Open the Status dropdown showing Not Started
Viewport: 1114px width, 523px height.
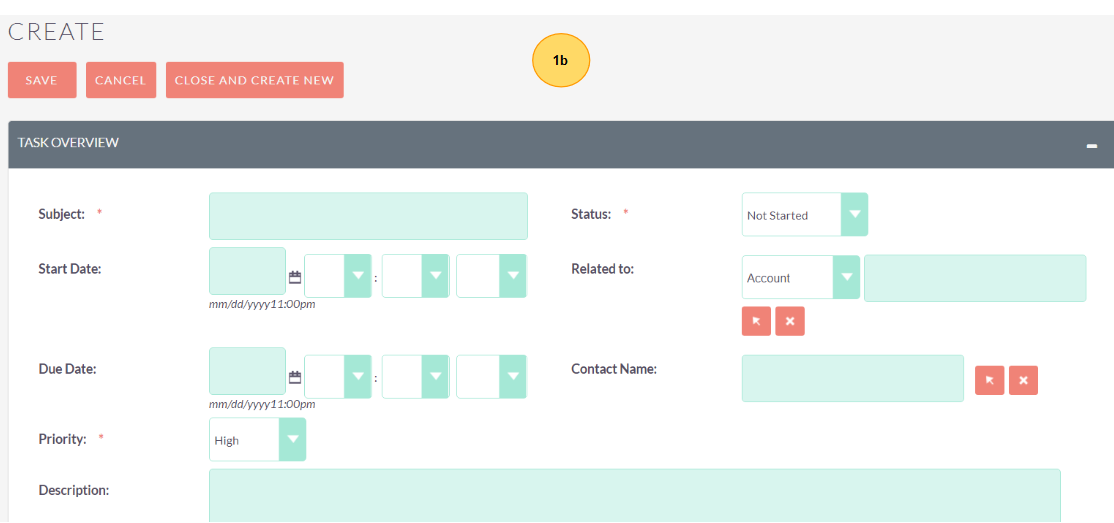pos(804,215)
